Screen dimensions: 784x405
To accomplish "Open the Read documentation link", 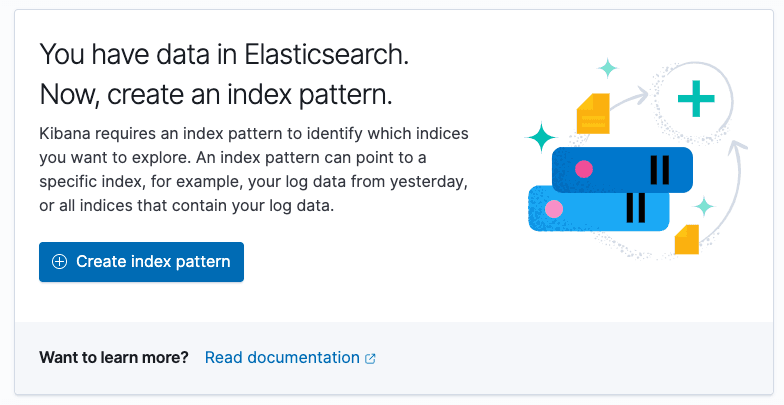I will click(x=282, y=357).
